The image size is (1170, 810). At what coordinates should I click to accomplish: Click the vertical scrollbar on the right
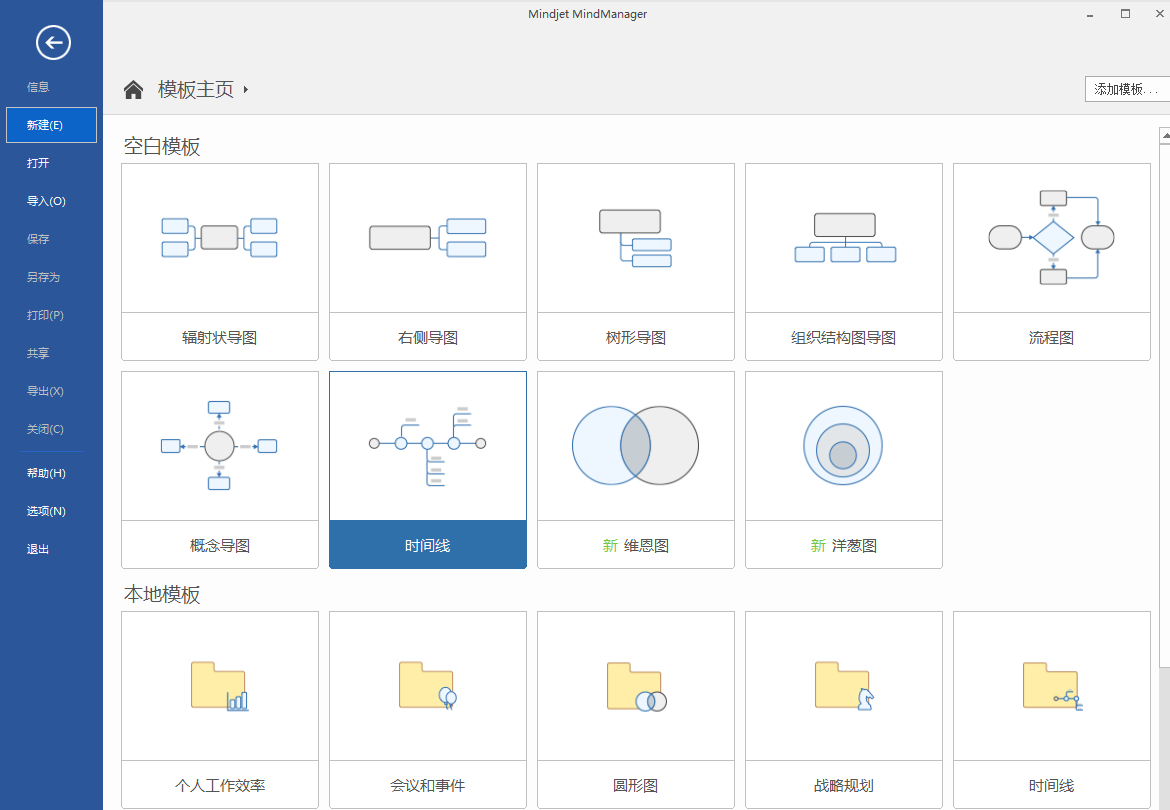(x=1164, y=400)
